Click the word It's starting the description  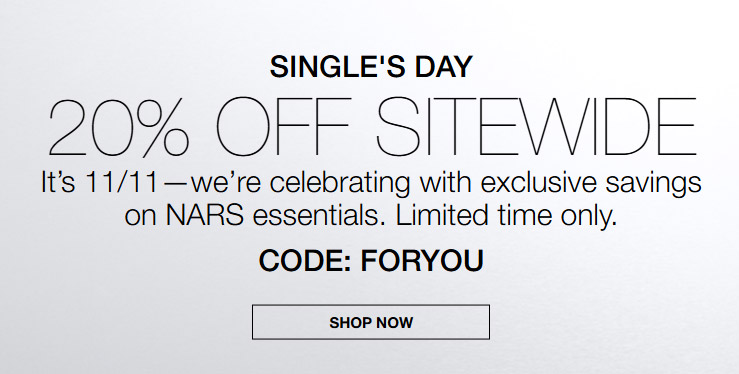pos(57,183)
